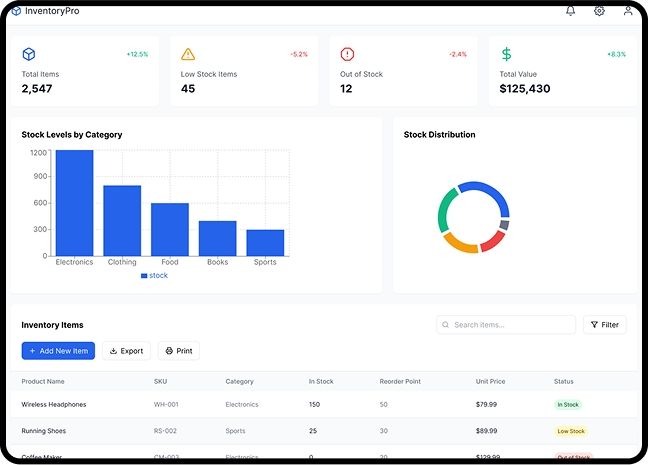
Task: Select the Electronics bar in chart
Action: (75, 203)
